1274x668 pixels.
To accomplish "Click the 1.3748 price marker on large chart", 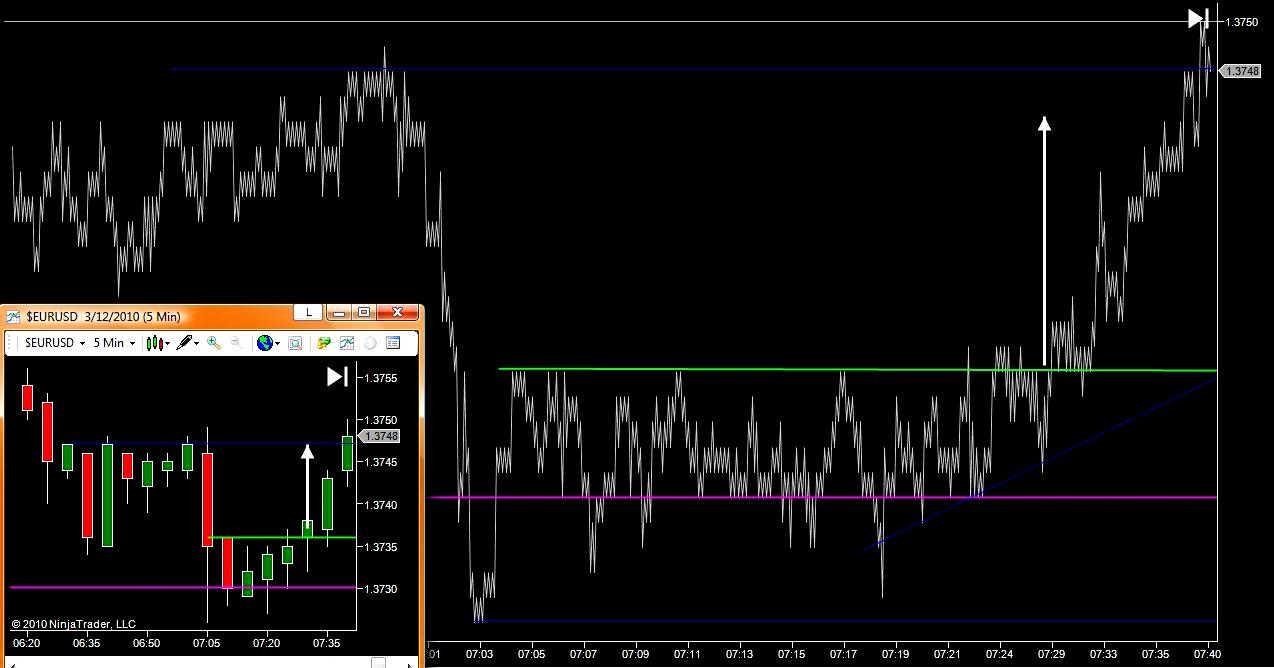I will point(1239,71).
